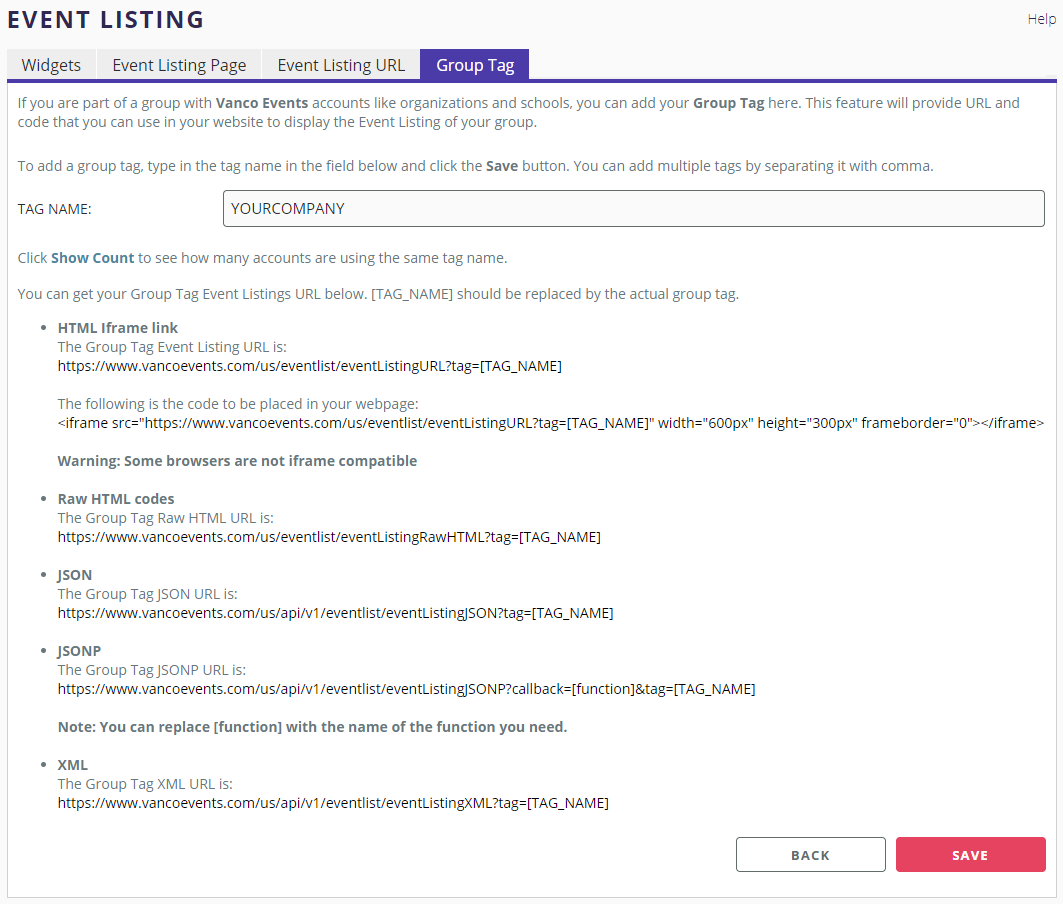Click the eventListingJSONP callback URL

tap(406, 689)
